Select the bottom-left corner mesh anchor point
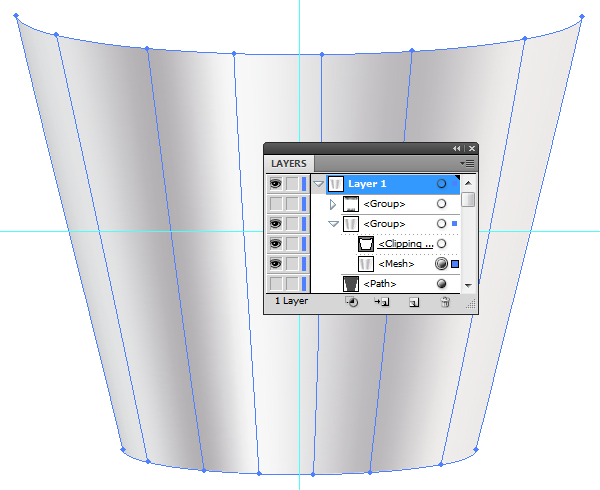Image resolution: width=600 pixels, height=490 pixels. click(123, 449)
